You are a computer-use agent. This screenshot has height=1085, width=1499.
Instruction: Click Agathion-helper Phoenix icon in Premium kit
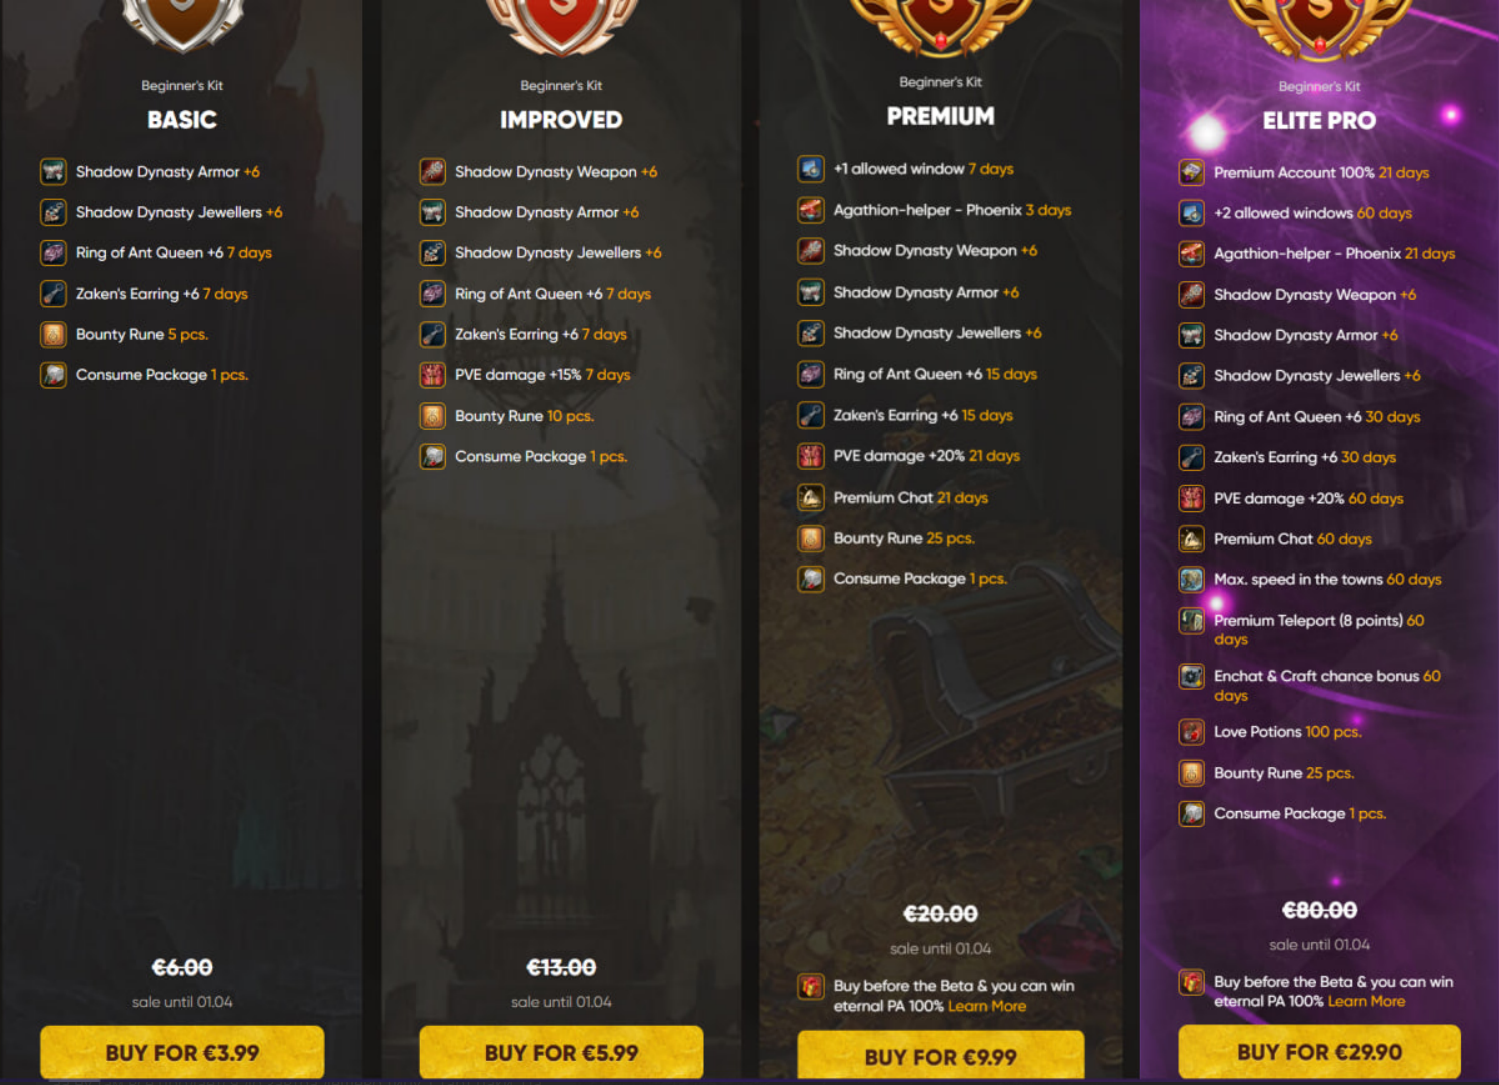click(x=811, y=210)
